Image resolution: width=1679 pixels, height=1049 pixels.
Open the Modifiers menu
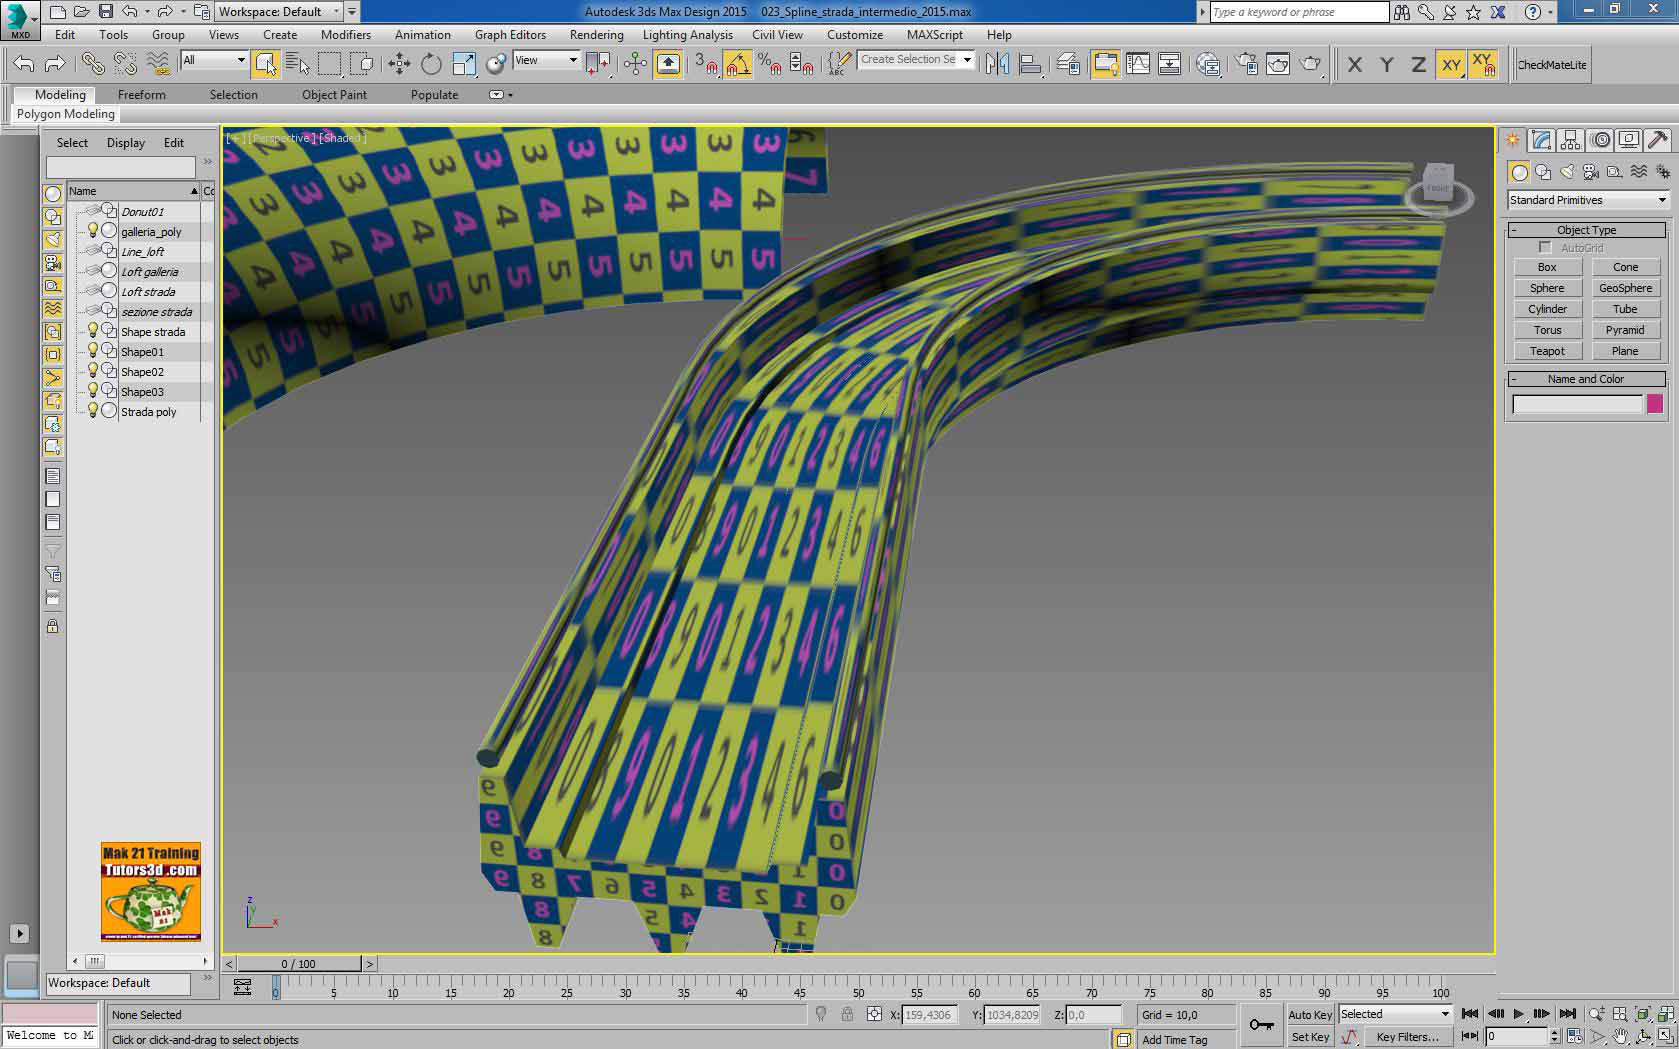346,35
